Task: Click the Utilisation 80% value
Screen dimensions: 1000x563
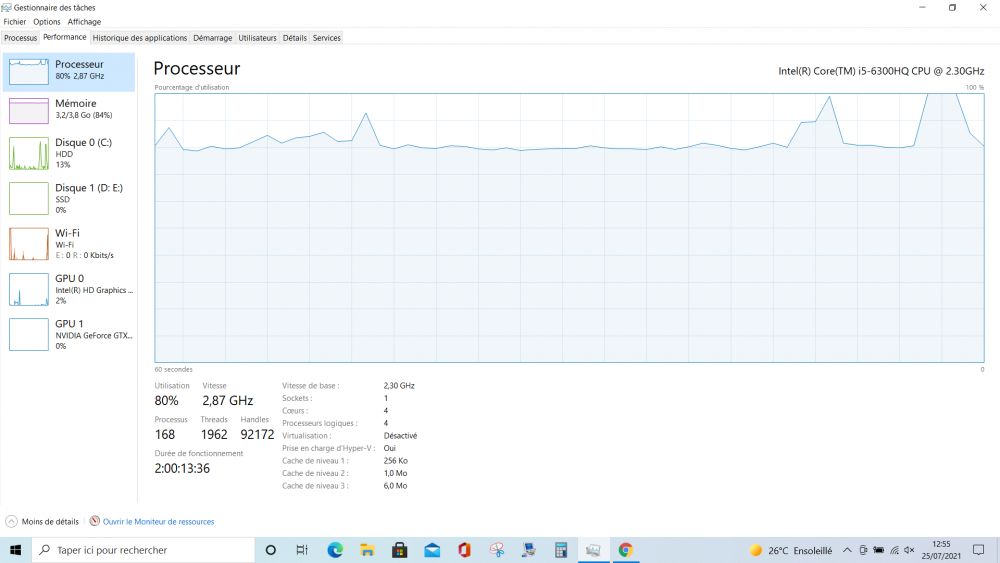Action: [166, 400]
